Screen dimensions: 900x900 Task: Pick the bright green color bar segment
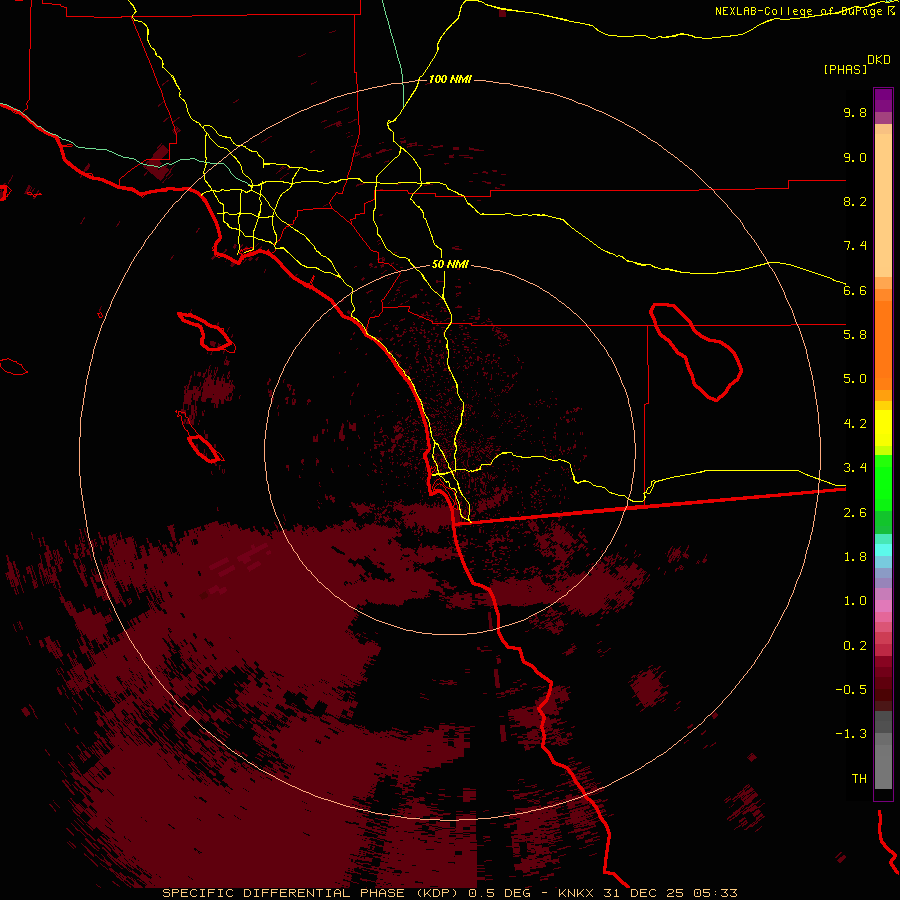coord(883,482)
